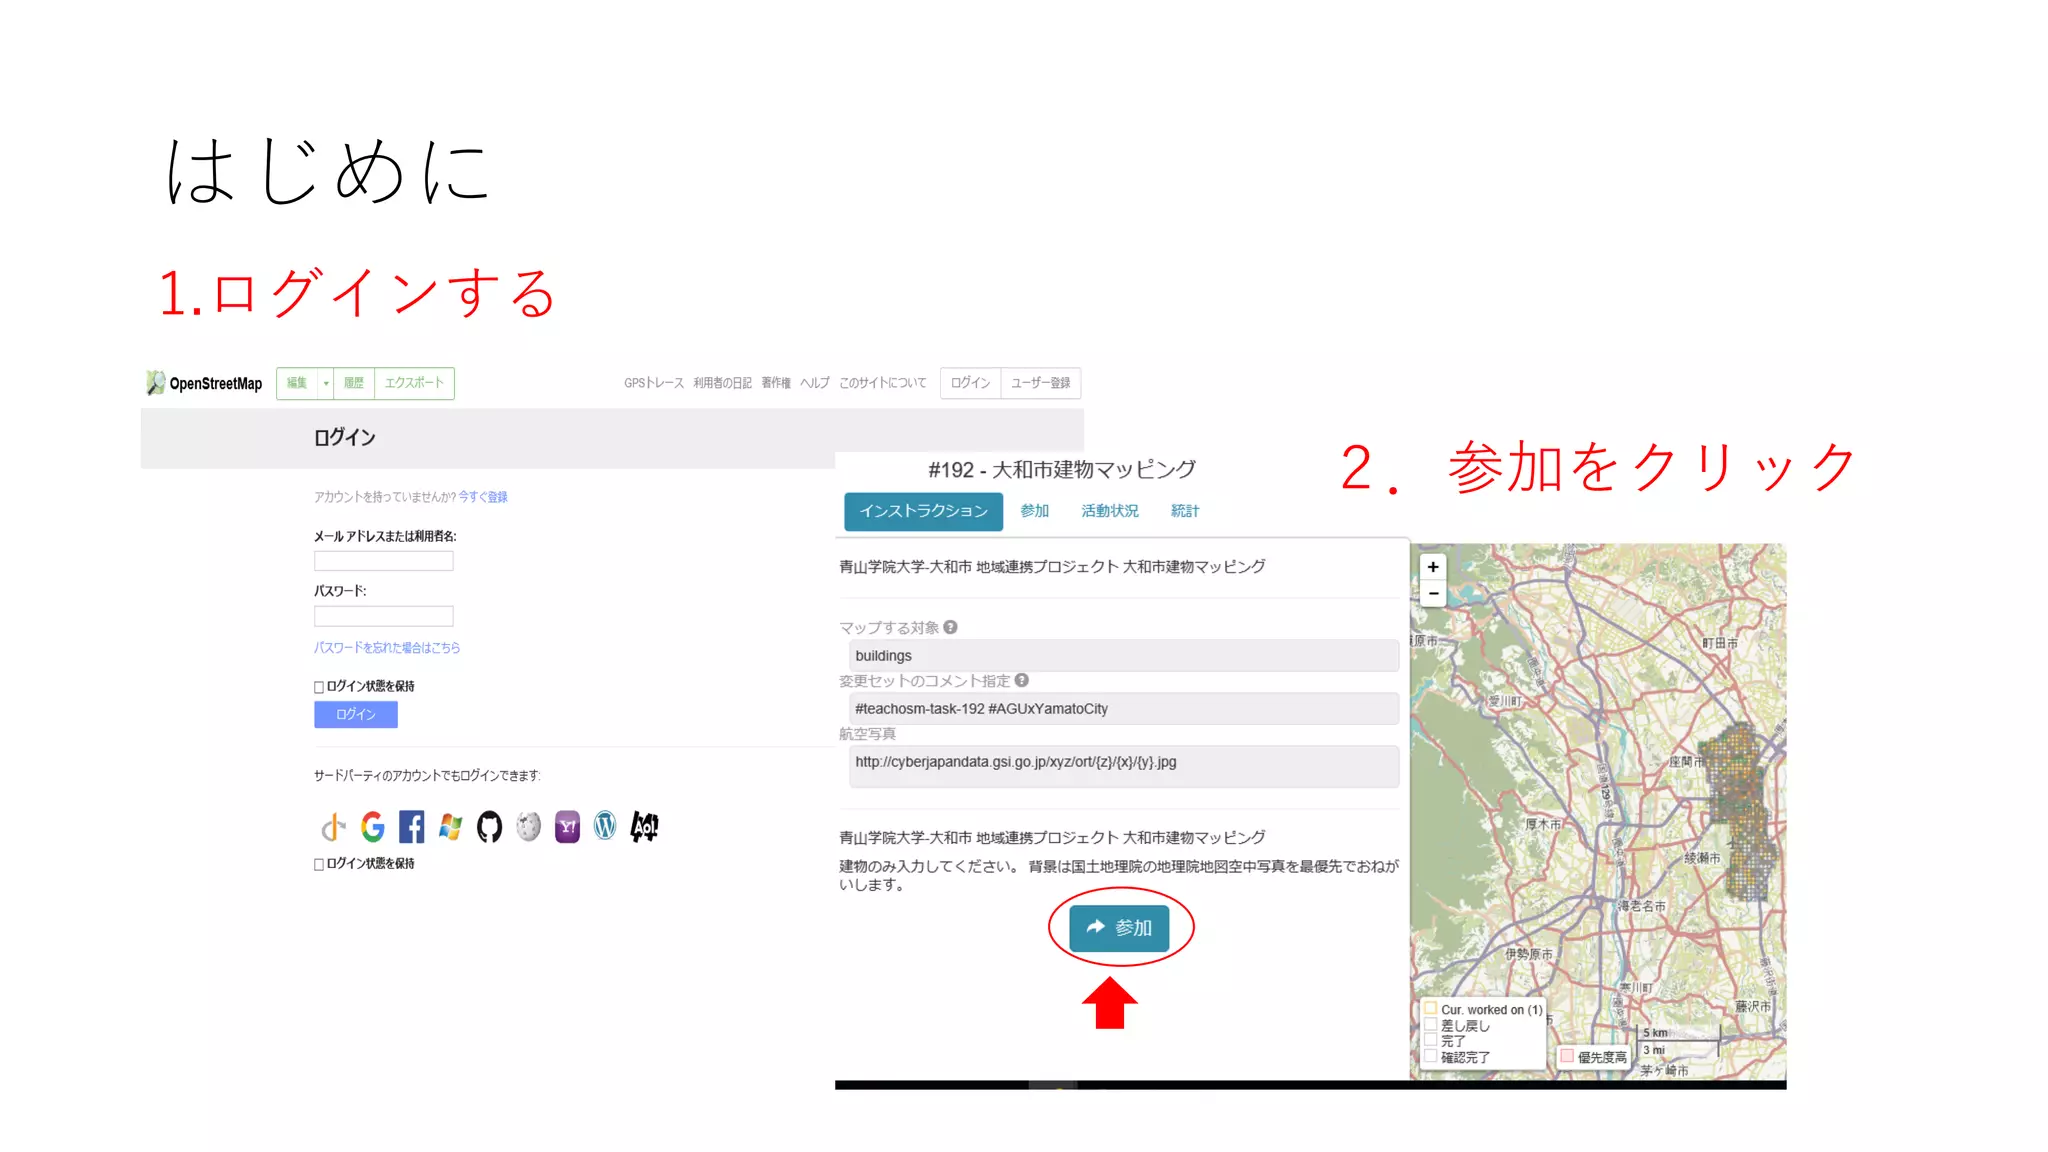2048x1152 pixels.
Task: Check ログイン状態を保持 above the login button
Action: 319,687
